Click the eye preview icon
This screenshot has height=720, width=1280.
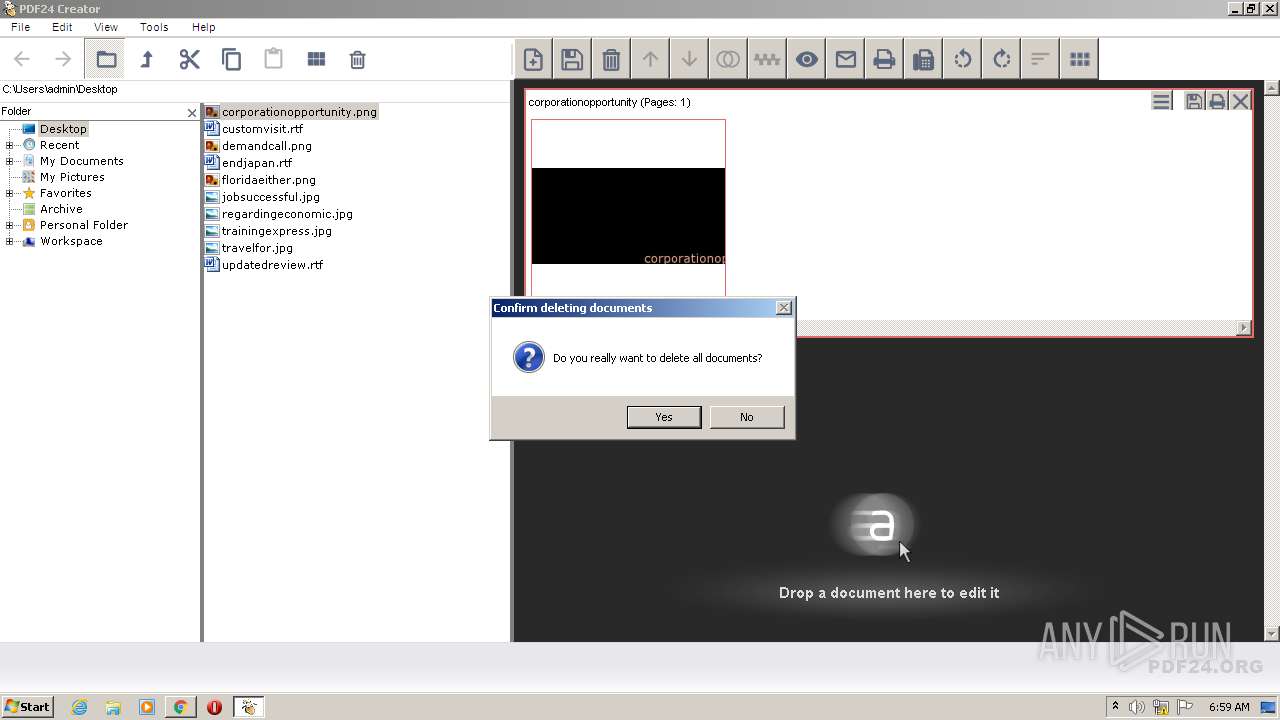point(806,60)
